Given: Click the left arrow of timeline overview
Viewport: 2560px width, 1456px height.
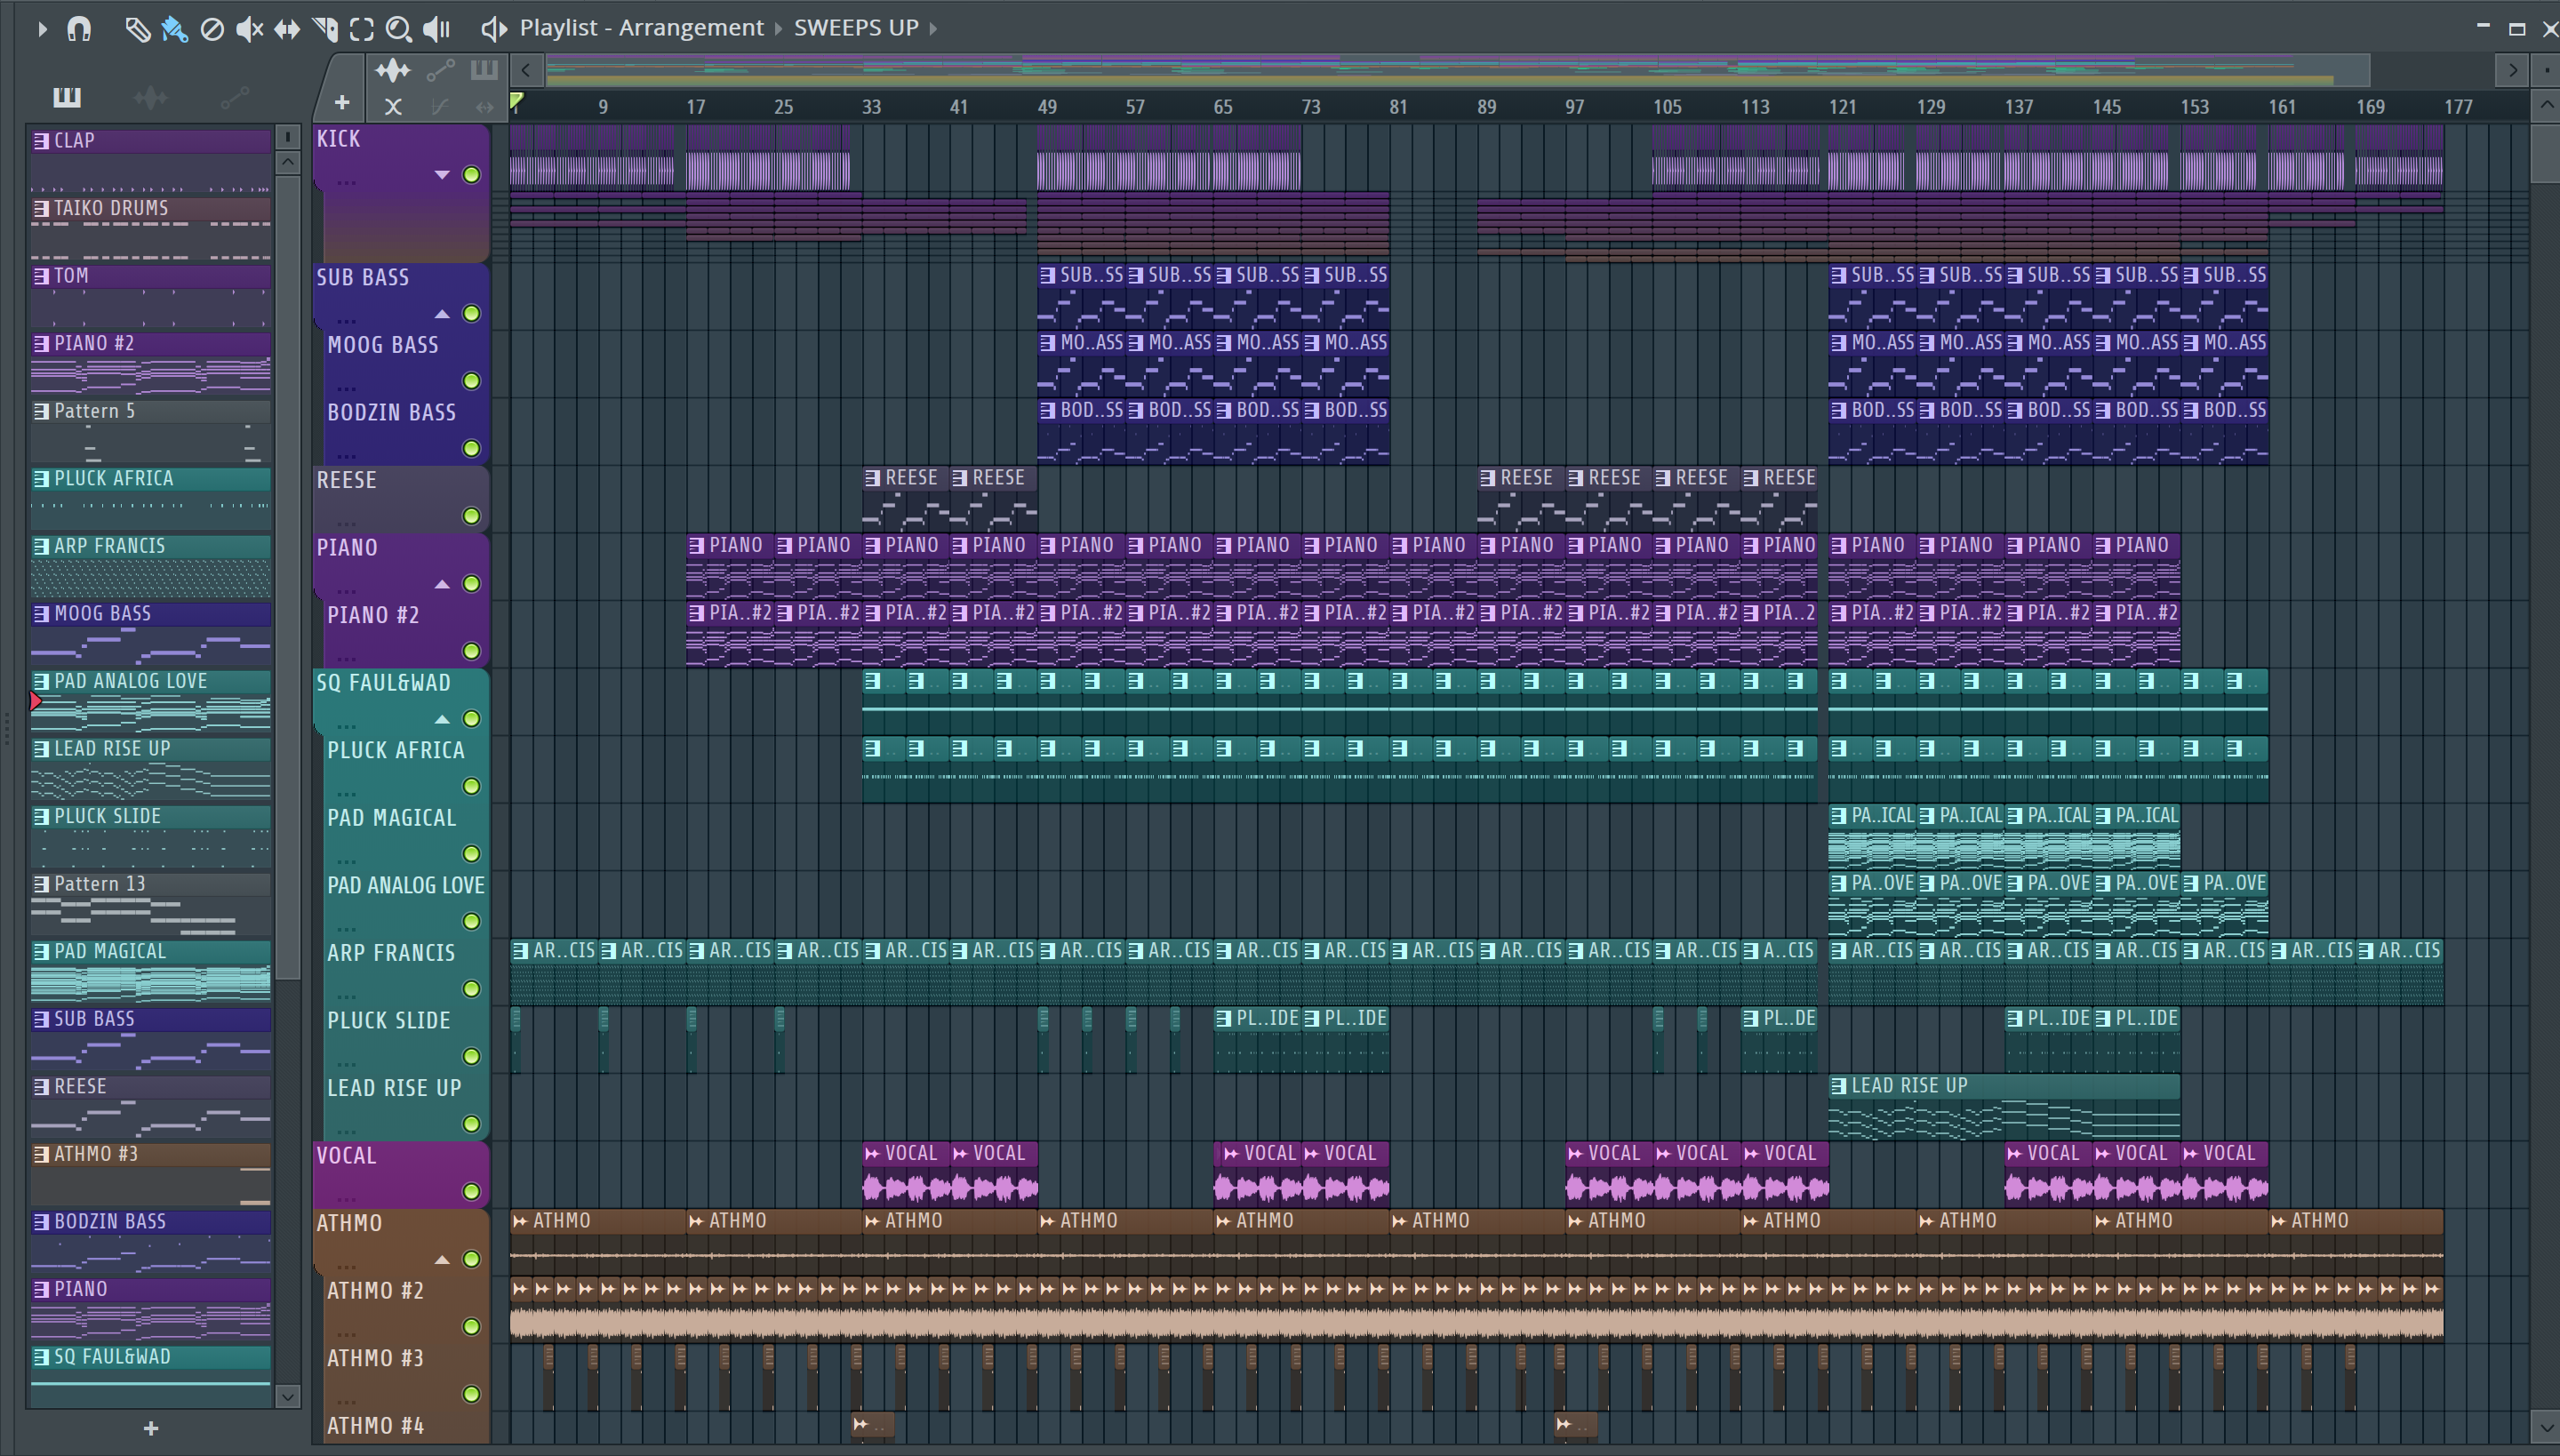Looking at the screenshot, I should point(527,70).
